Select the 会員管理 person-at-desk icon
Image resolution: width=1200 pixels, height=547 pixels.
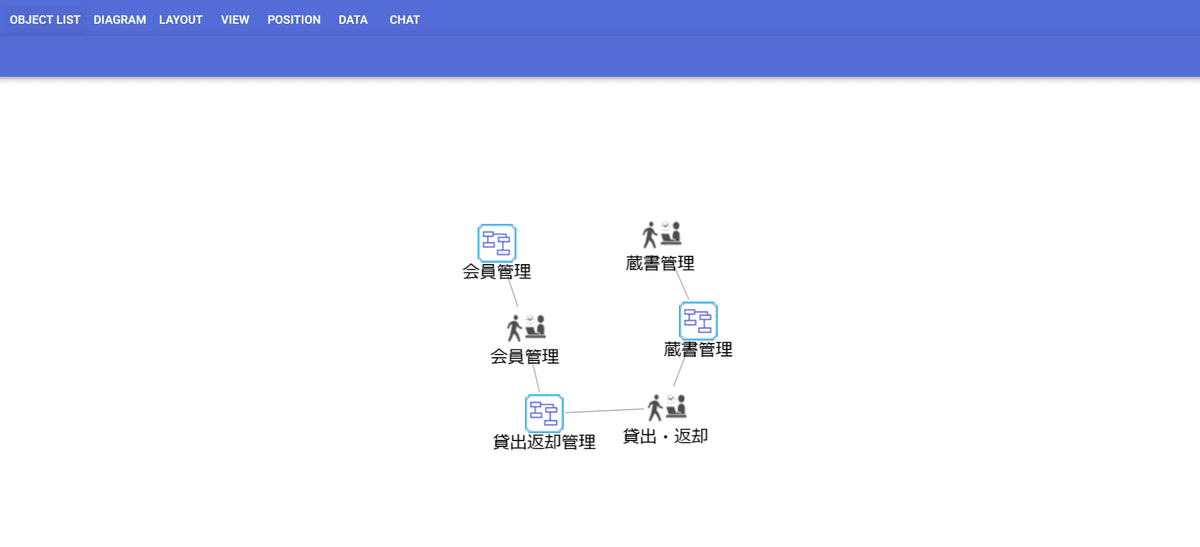pyautogui.click(x=526, y=327)
